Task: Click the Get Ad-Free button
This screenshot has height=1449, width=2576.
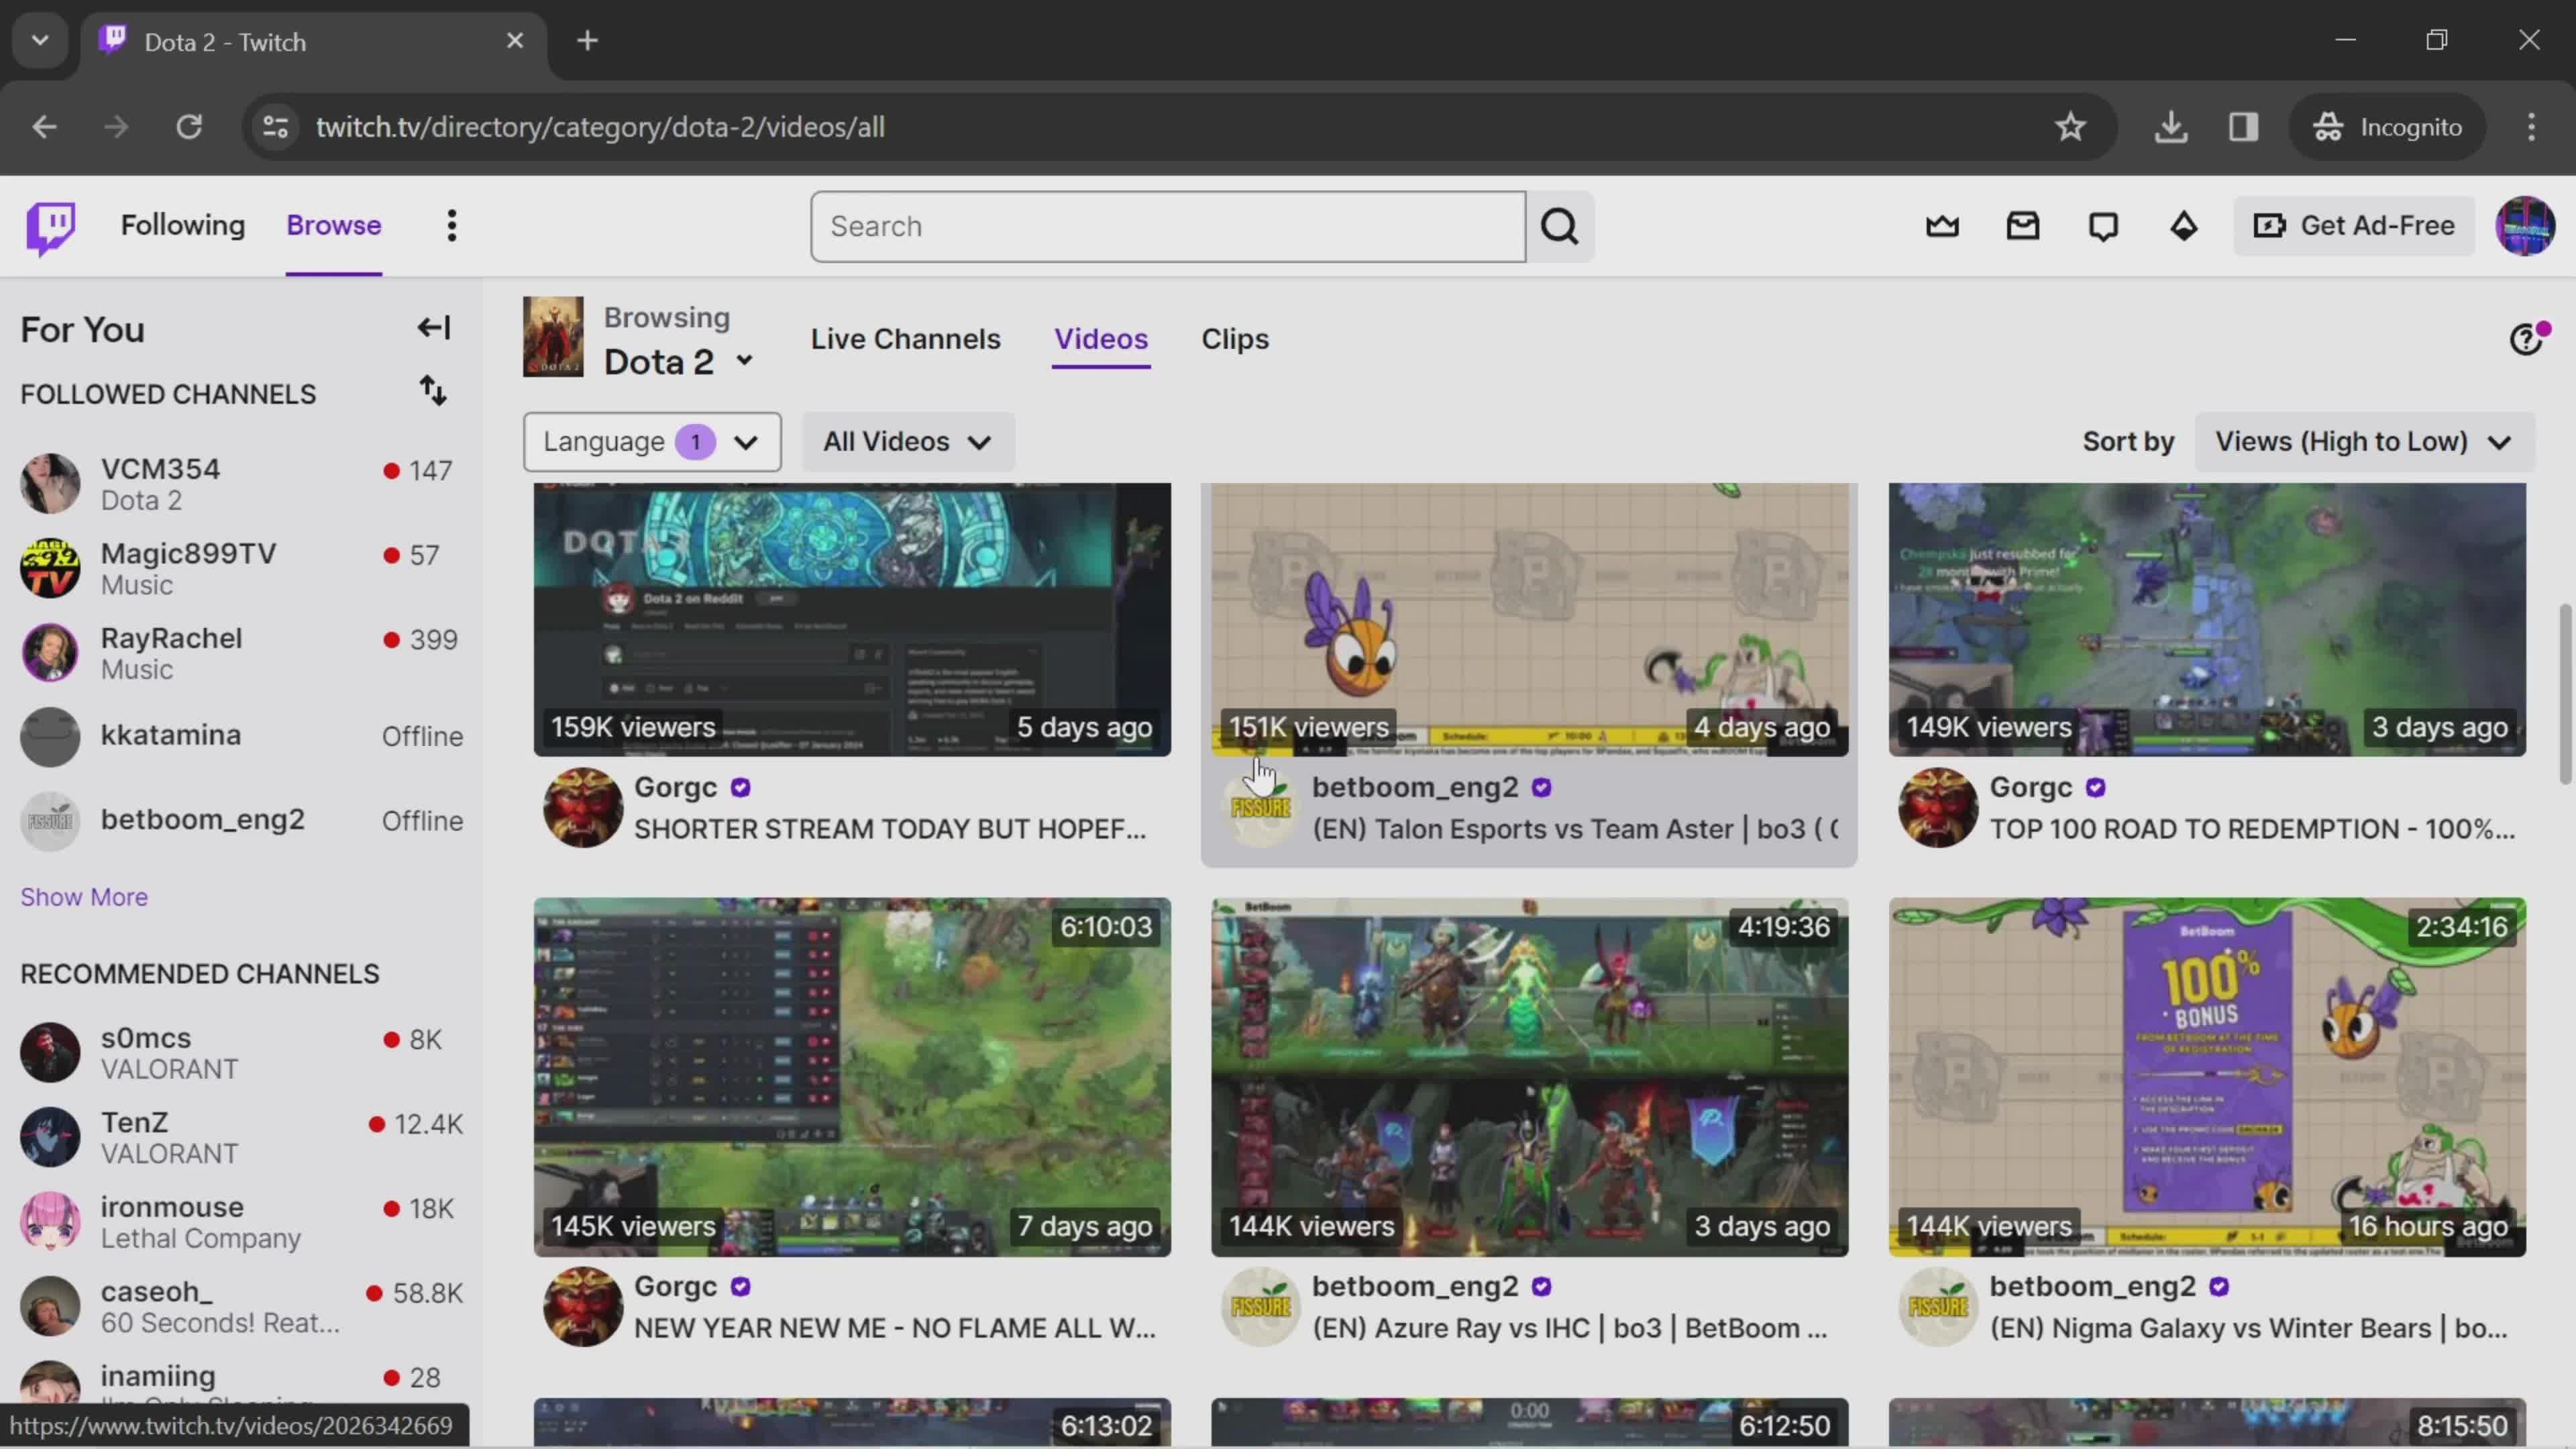Action: pos(2354,226)
